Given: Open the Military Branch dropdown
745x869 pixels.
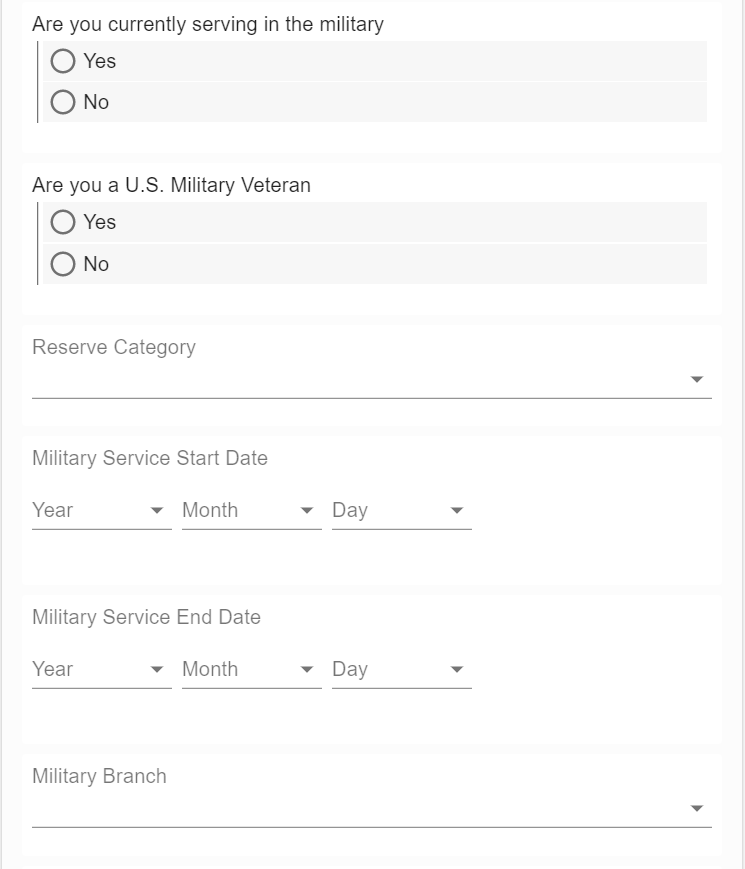Looking at the screenshot, I should tap(360, 809).
